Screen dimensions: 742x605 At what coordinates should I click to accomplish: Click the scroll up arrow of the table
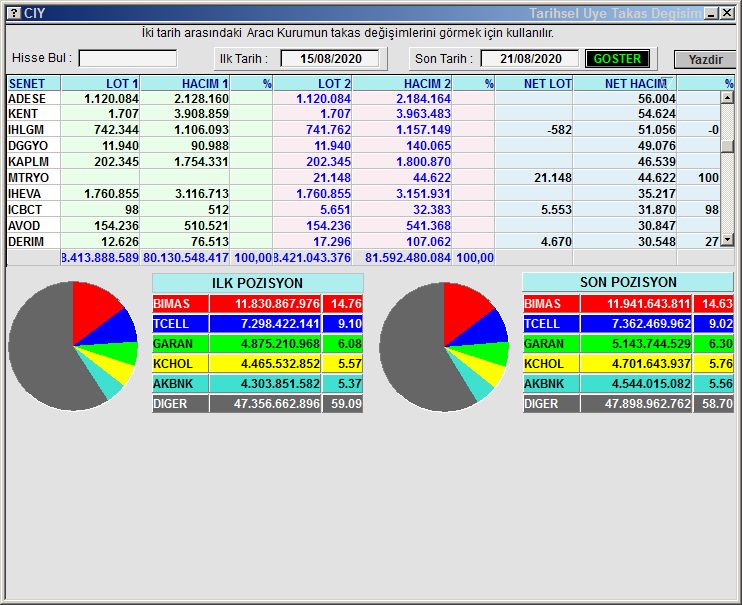pyautogui.click(x=727, y=98)
